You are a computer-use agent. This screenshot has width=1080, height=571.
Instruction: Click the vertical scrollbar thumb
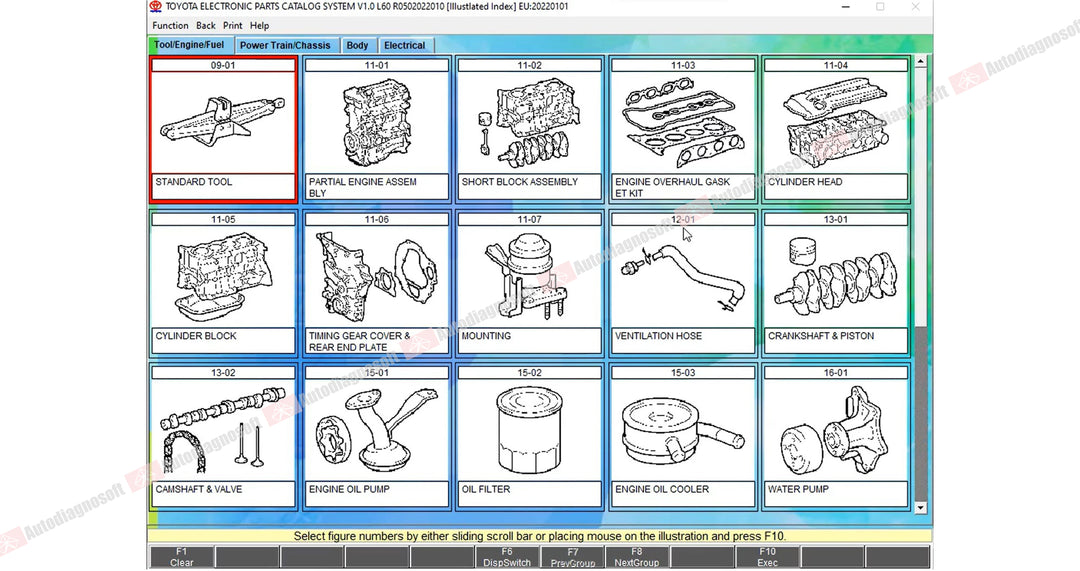(x=920, y=197)
